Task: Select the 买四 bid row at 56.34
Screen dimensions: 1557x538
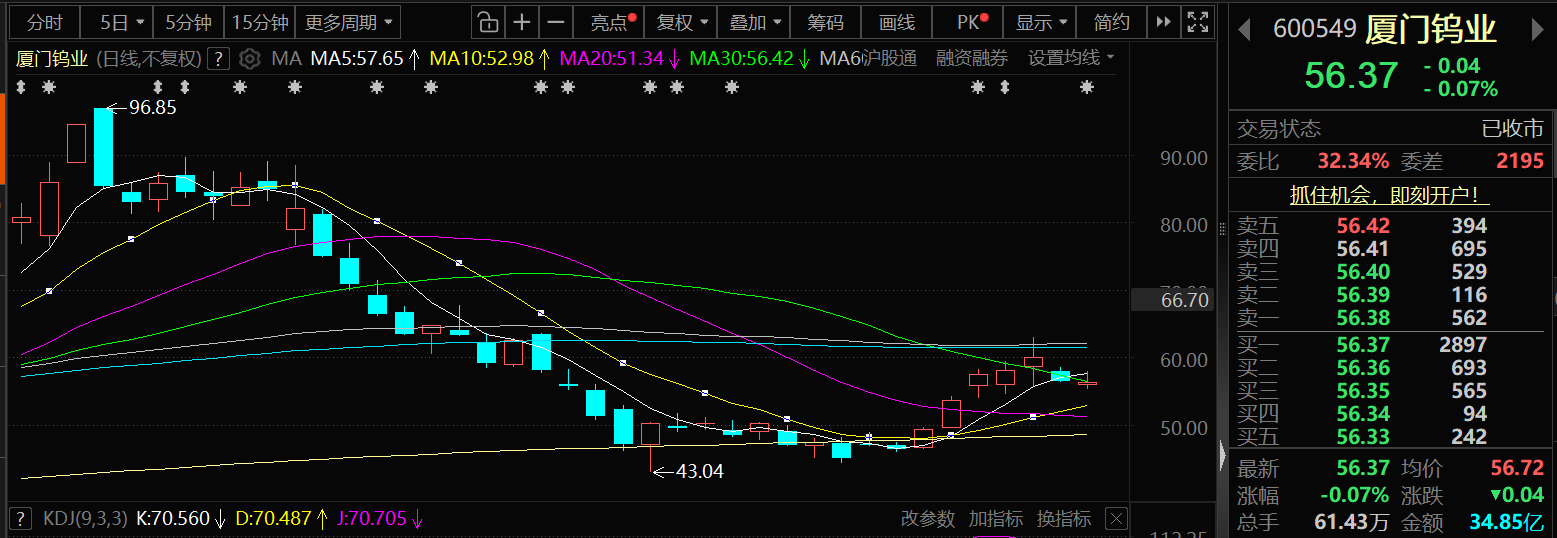Action: (x=1391, y=414)
